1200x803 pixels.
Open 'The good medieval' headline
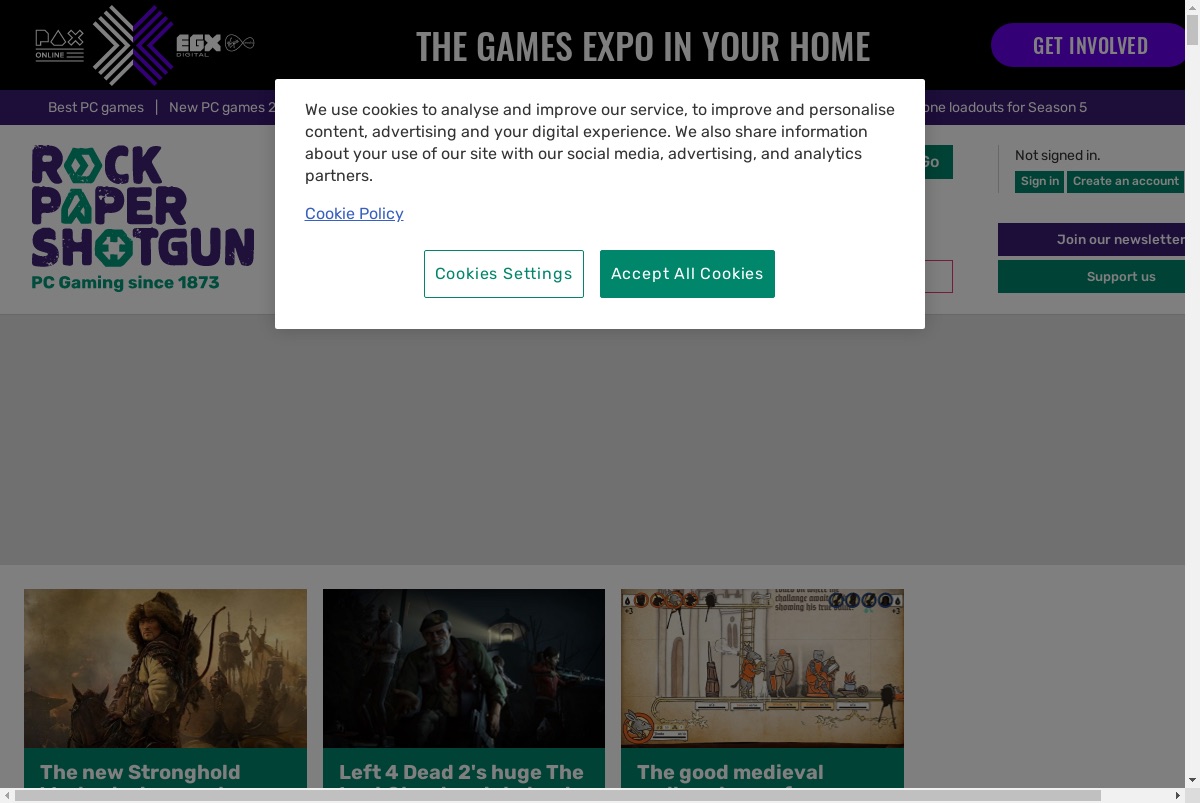(x=730, y=772)
